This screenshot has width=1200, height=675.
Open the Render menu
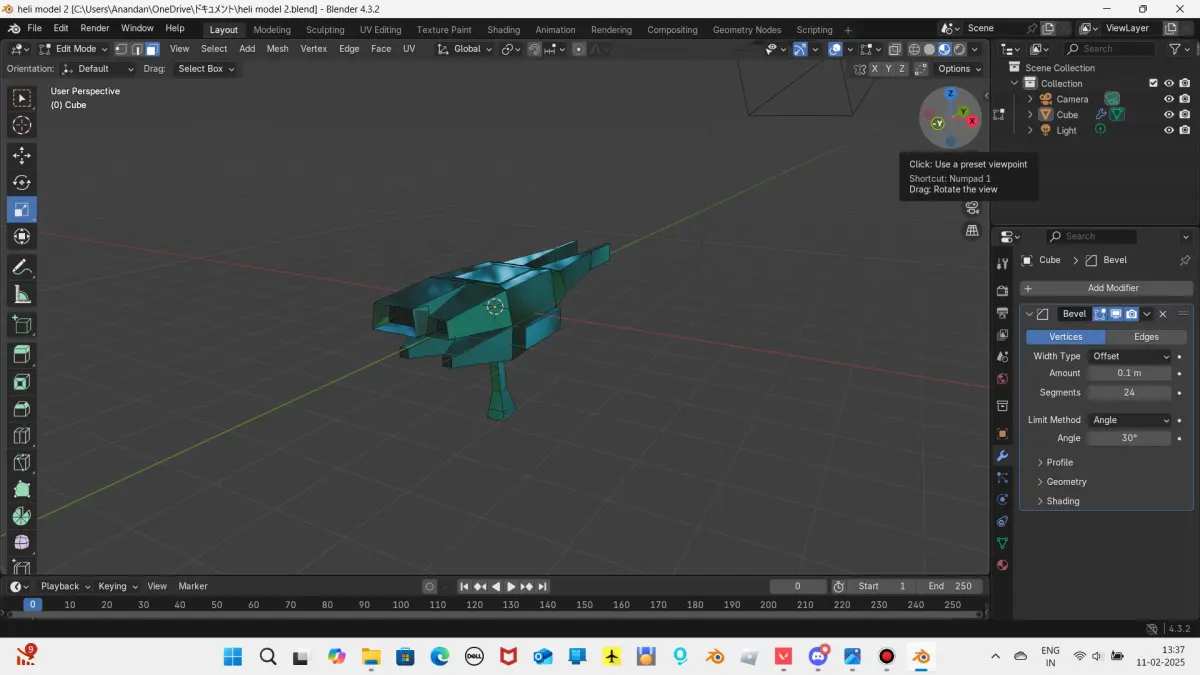[x=95, y=28]
